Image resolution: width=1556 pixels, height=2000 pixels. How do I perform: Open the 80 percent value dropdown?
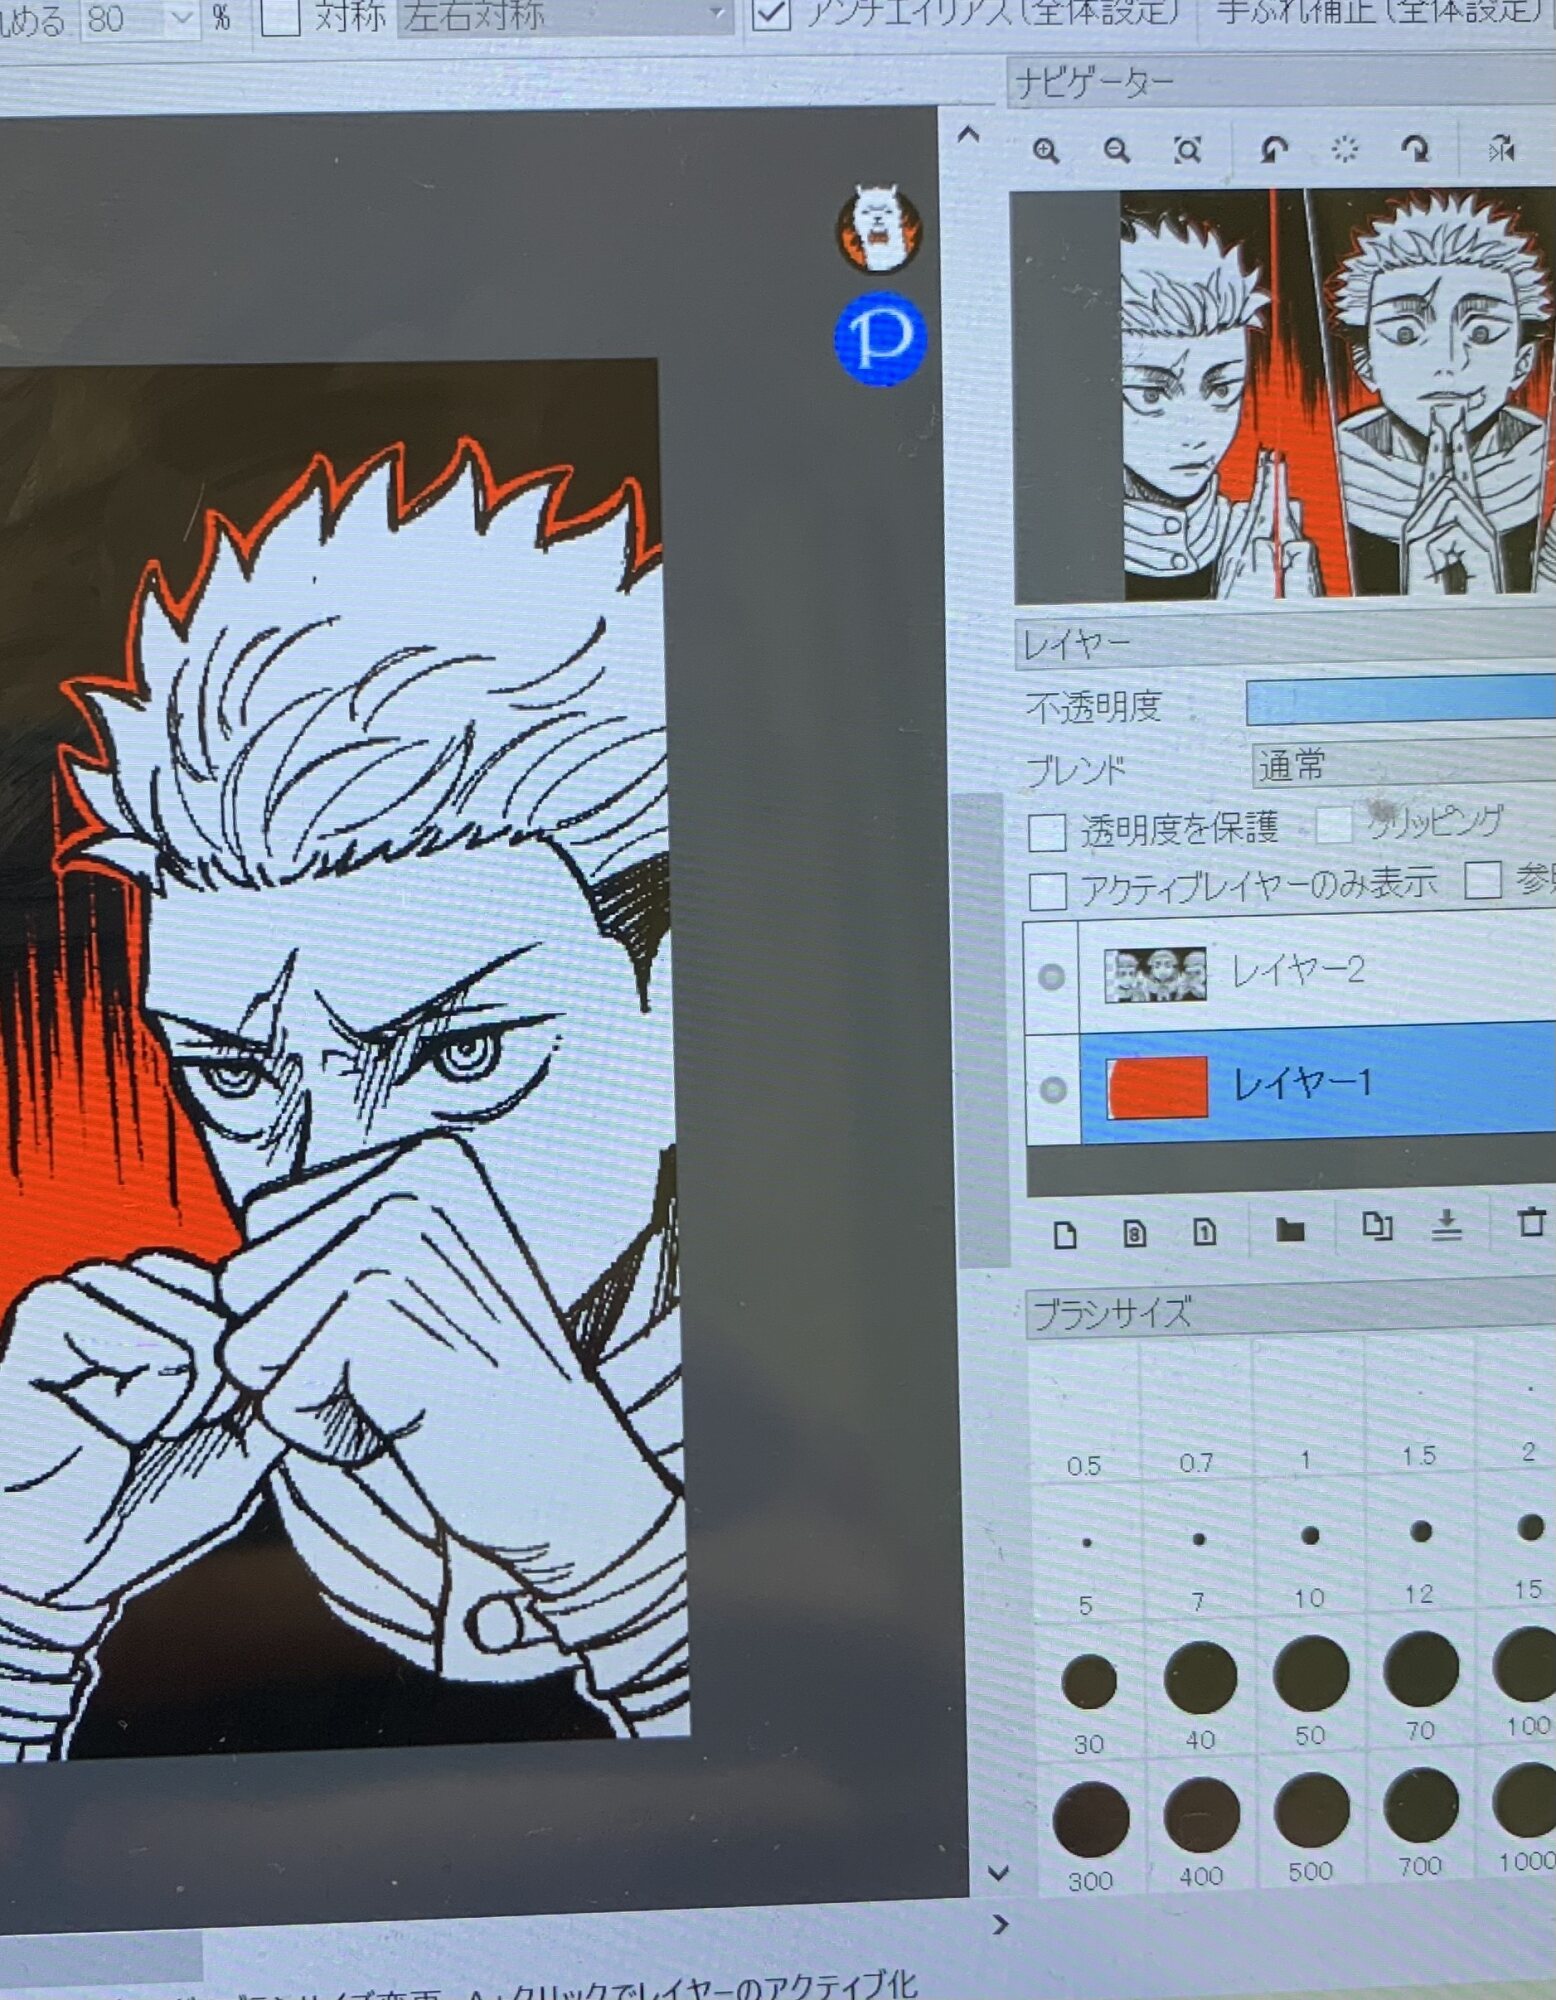tap(182, 18)
